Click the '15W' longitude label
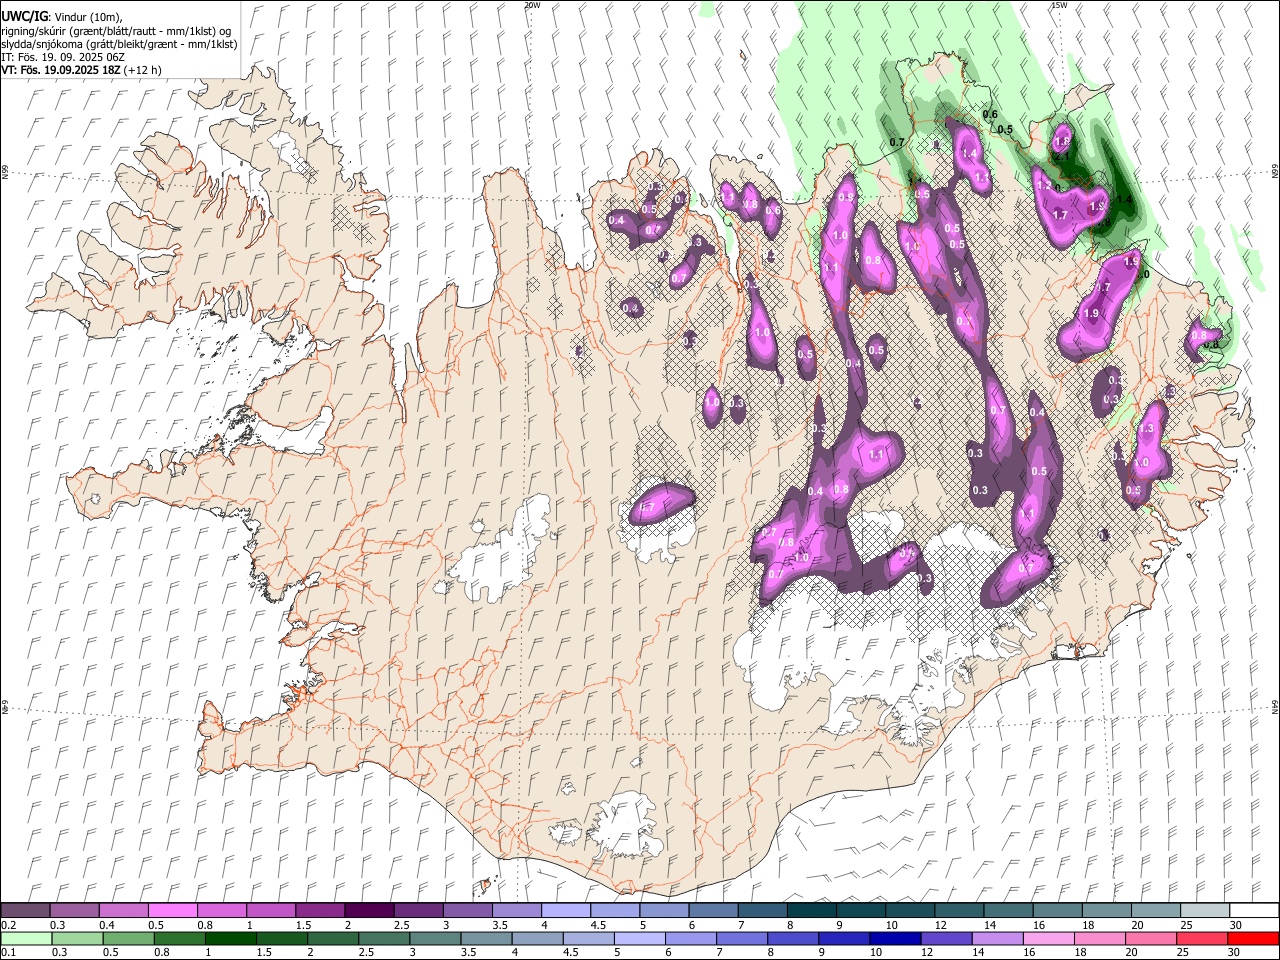 pos(1058,5)
